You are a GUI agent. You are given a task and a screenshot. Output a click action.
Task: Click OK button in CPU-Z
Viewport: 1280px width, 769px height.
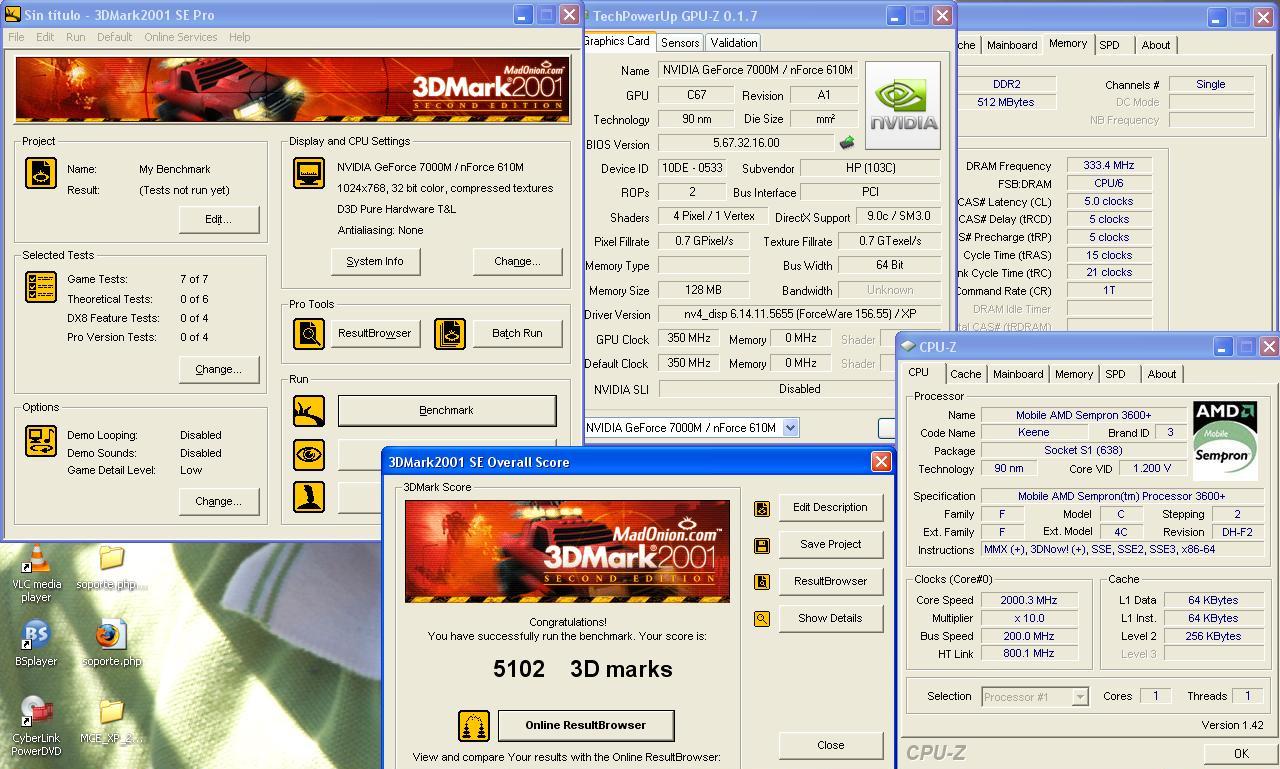(1241, 754)
